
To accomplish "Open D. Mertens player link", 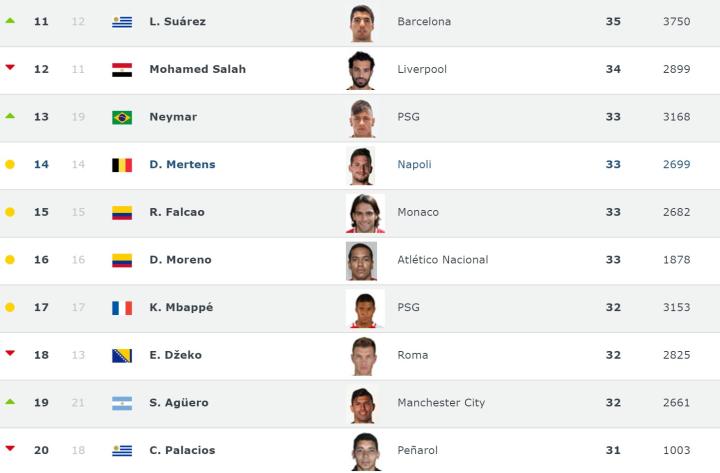I will click(x=182, y=165).
